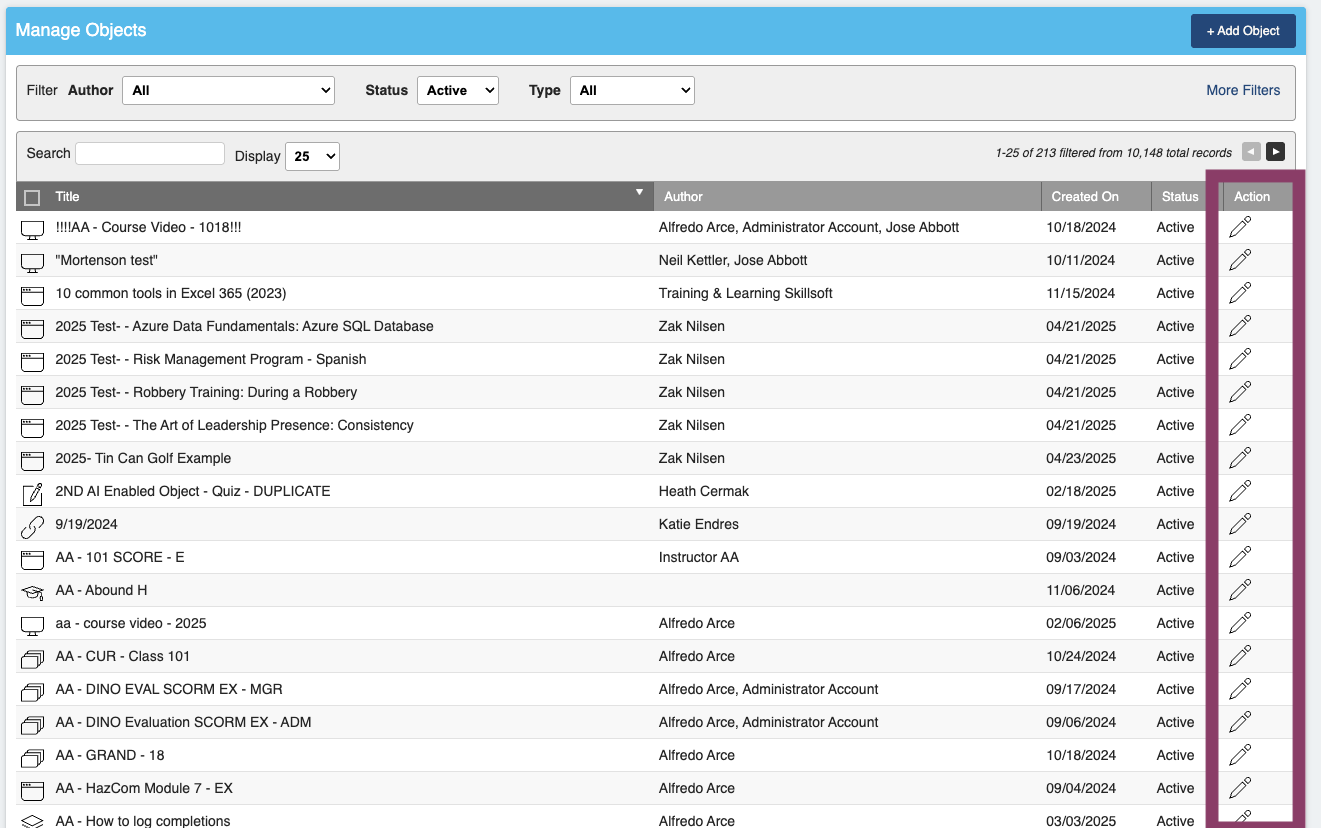Click the chain link icon beside 9/19/2024

(x=33, y=526)
